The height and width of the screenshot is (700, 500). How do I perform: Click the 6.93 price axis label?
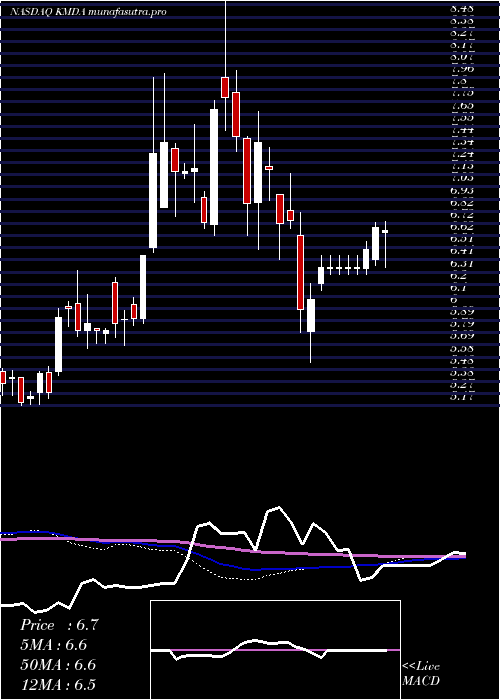coord(462,191)
